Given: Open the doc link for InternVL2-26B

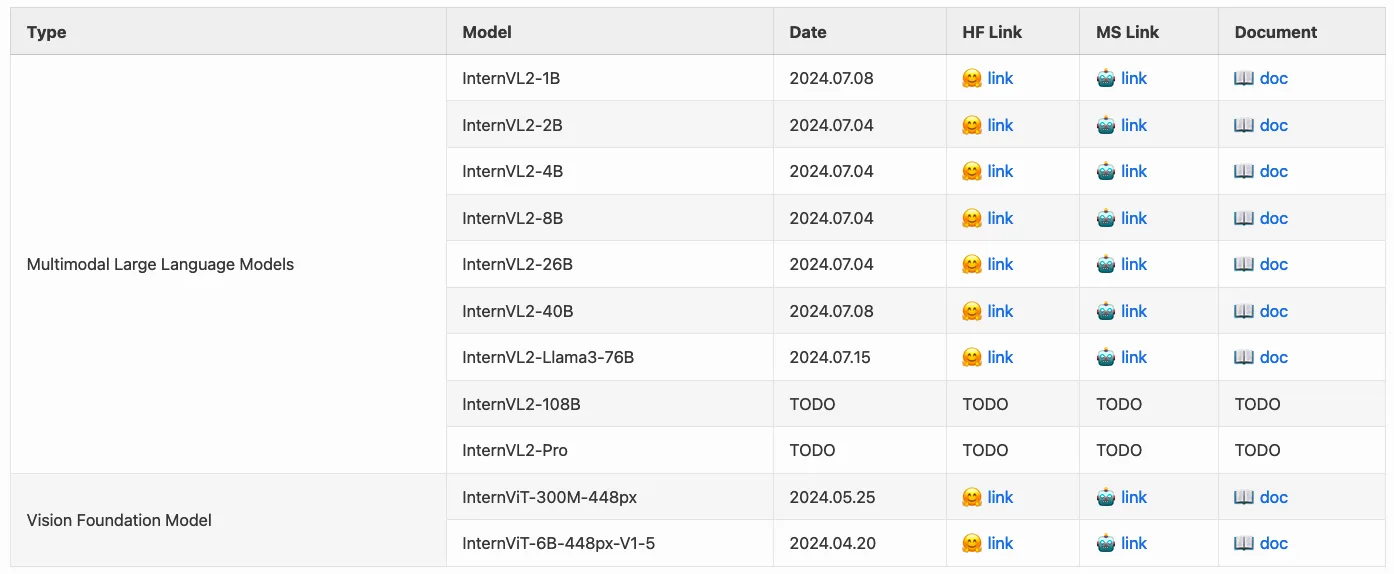Looking at the screenshot, I should tap(1274, 264).
